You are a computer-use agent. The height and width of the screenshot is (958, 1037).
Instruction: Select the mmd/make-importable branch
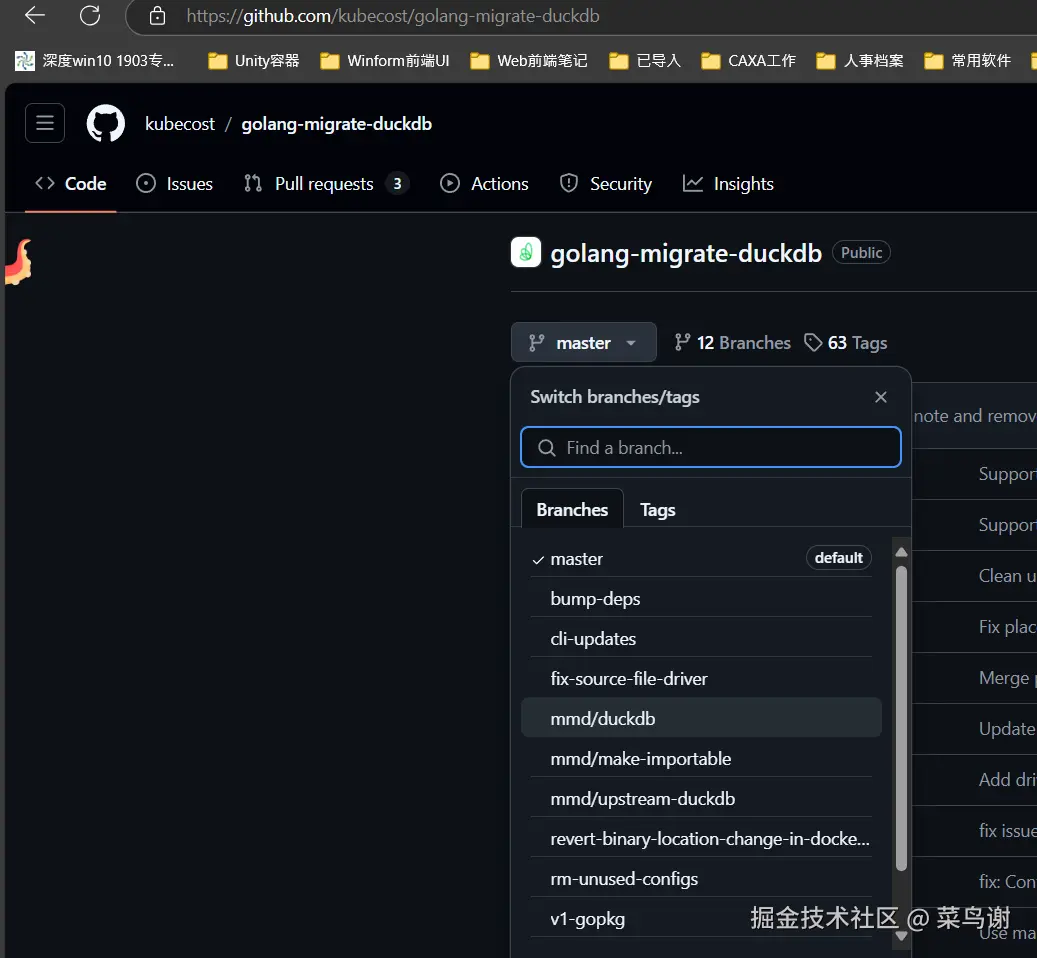[701, 758]
